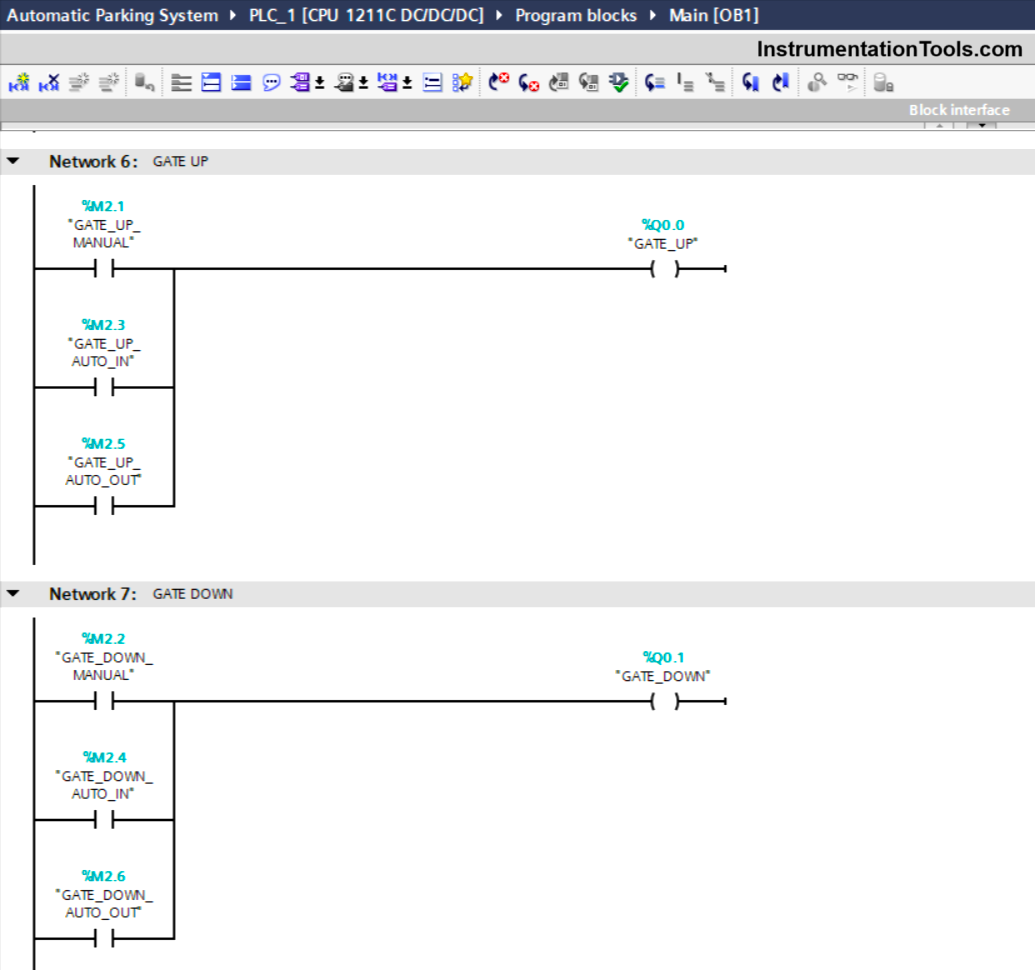Click the Expand all networks icon
The image size is (1035, 970).
point(181,82)
